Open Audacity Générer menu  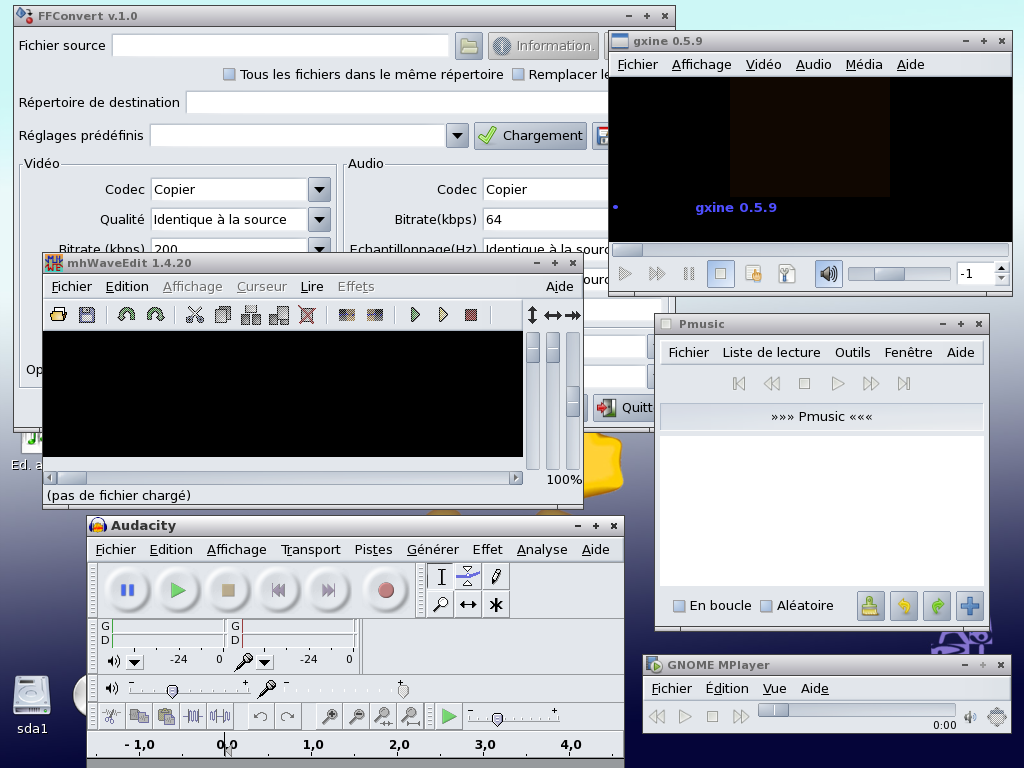[432, 550]
